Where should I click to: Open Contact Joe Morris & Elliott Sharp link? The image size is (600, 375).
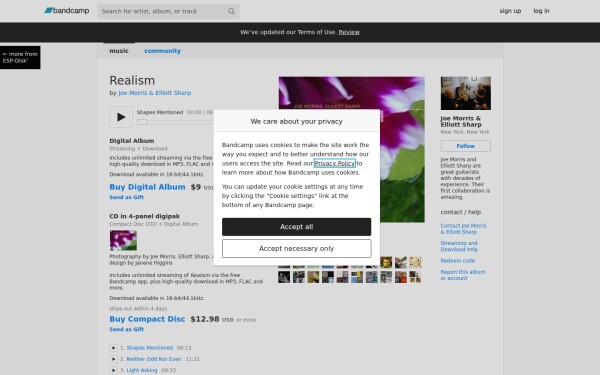pos(463,229)
